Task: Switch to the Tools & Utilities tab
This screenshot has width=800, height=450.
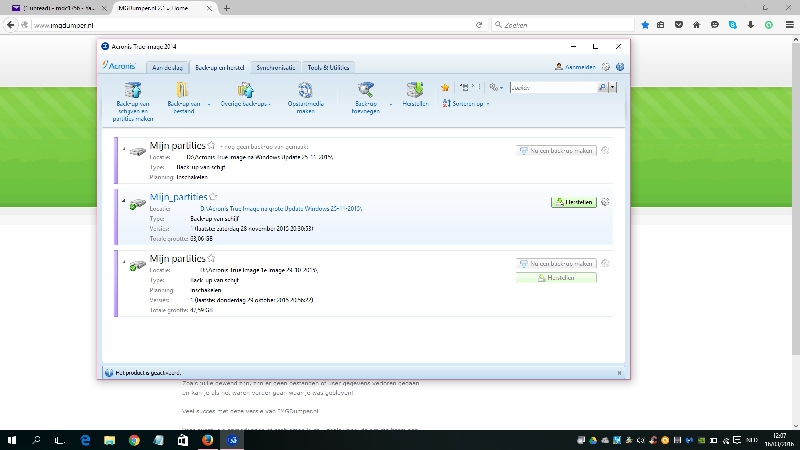Action: [x=328, y=67]
